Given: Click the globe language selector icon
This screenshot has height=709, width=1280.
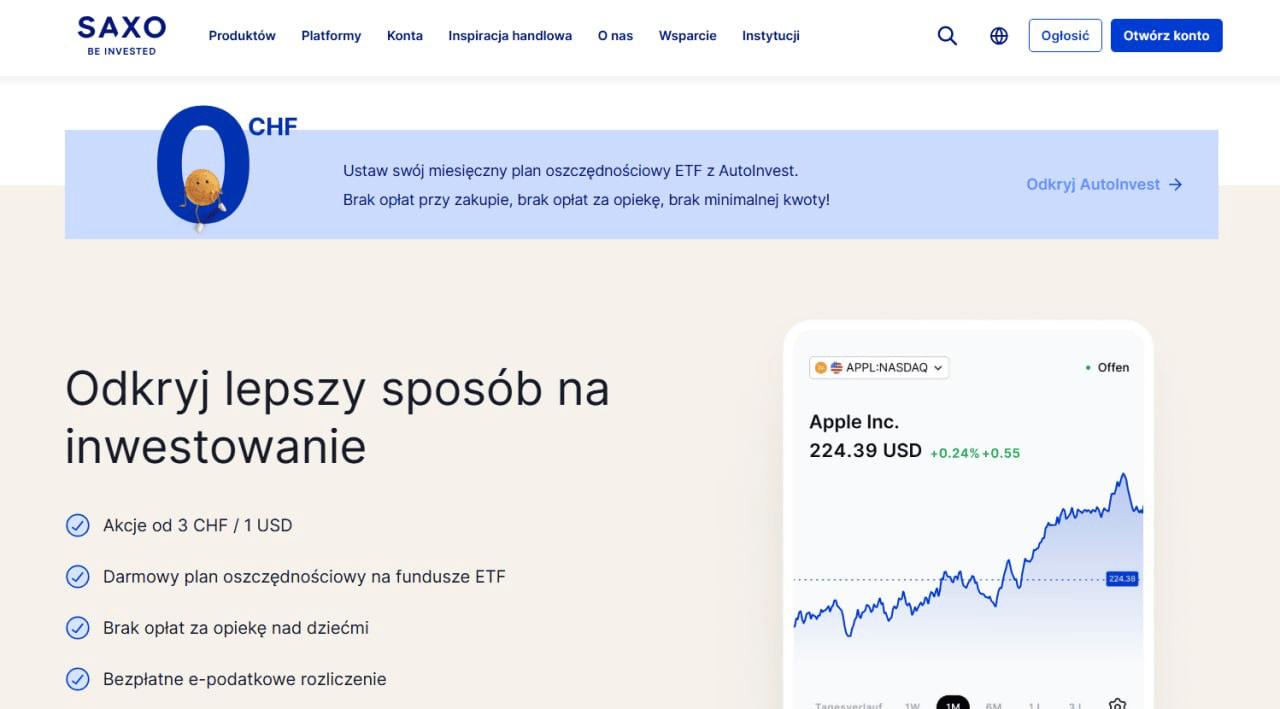Looking at the screenshot, I should point(999,36).
